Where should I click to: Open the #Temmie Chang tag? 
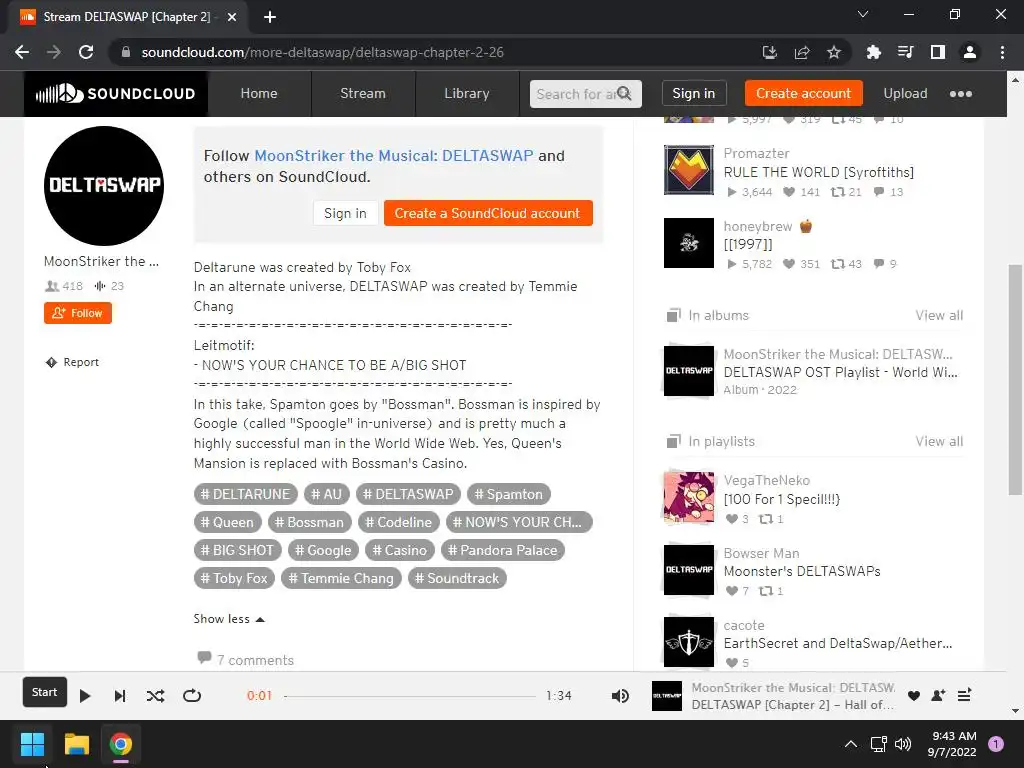tap(341, 578)
